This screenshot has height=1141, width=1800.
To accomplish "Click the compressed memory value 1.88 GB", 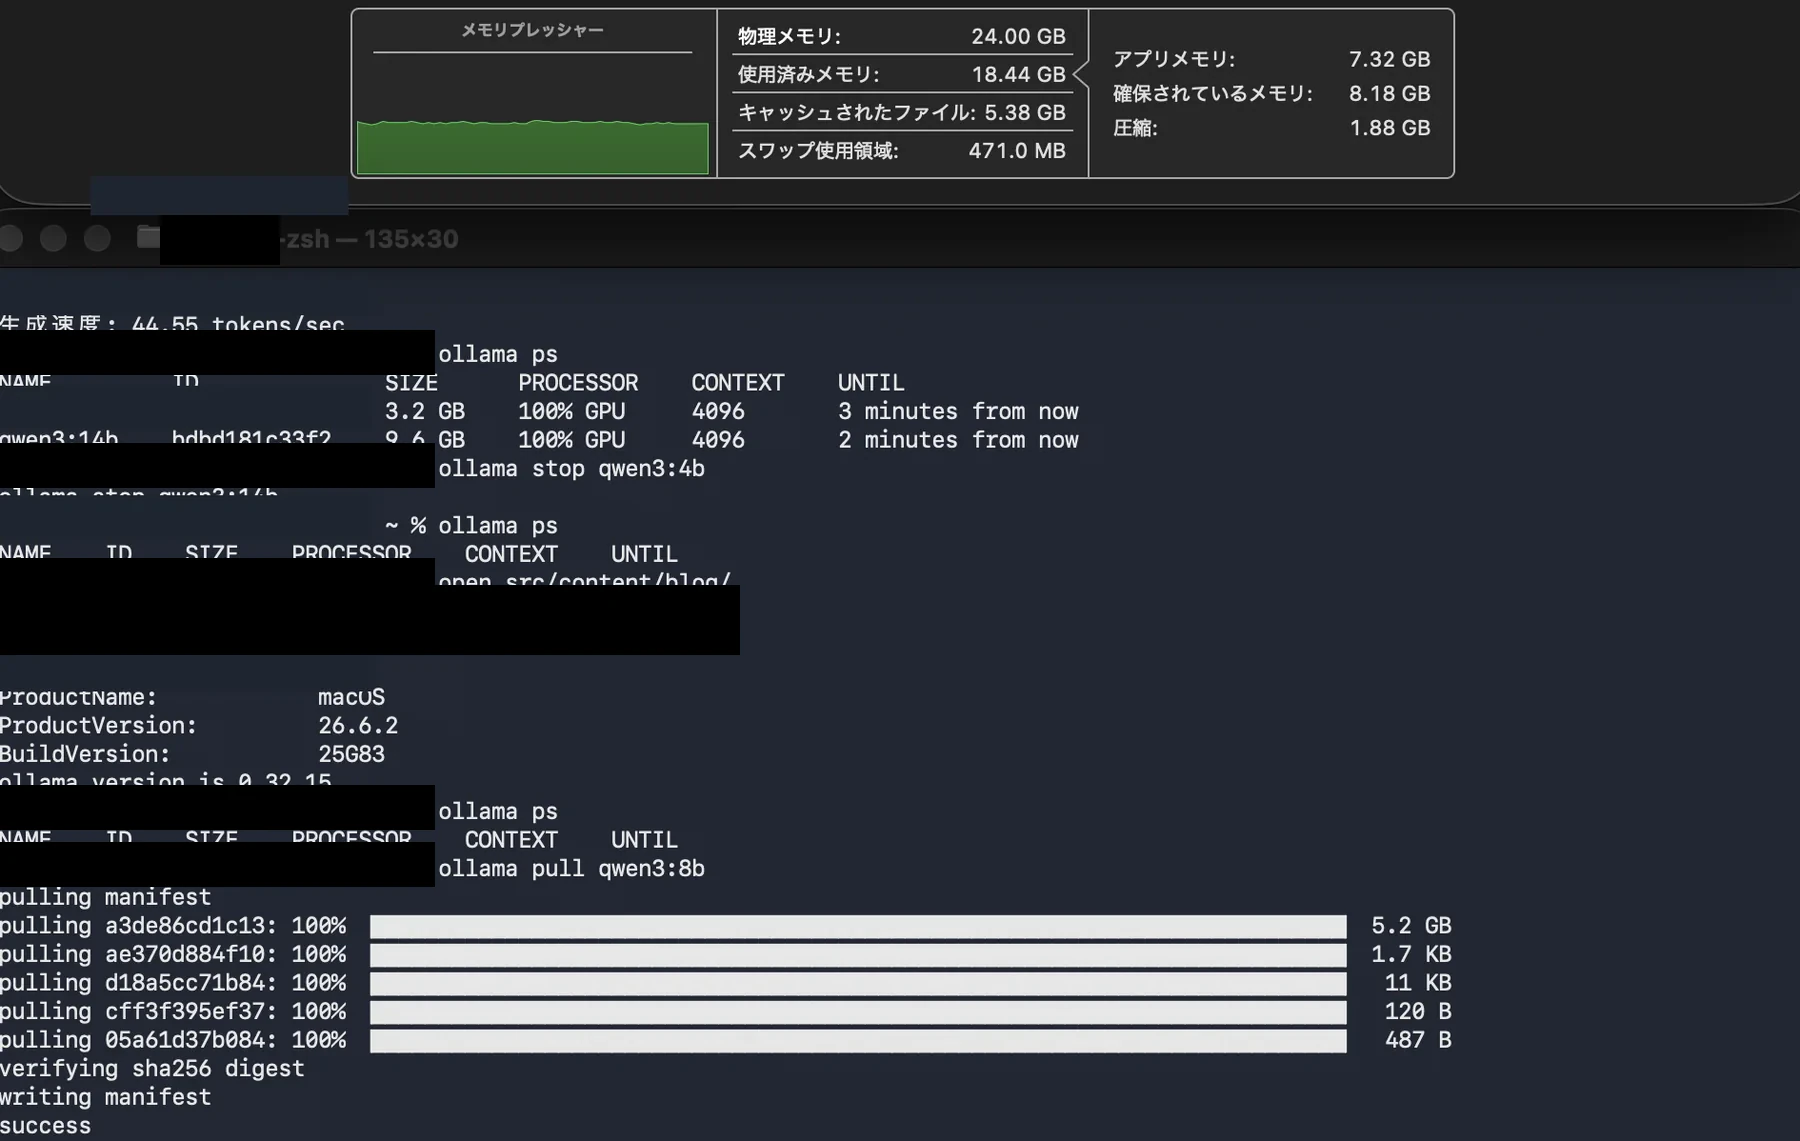I will (x=1389, y=128).
